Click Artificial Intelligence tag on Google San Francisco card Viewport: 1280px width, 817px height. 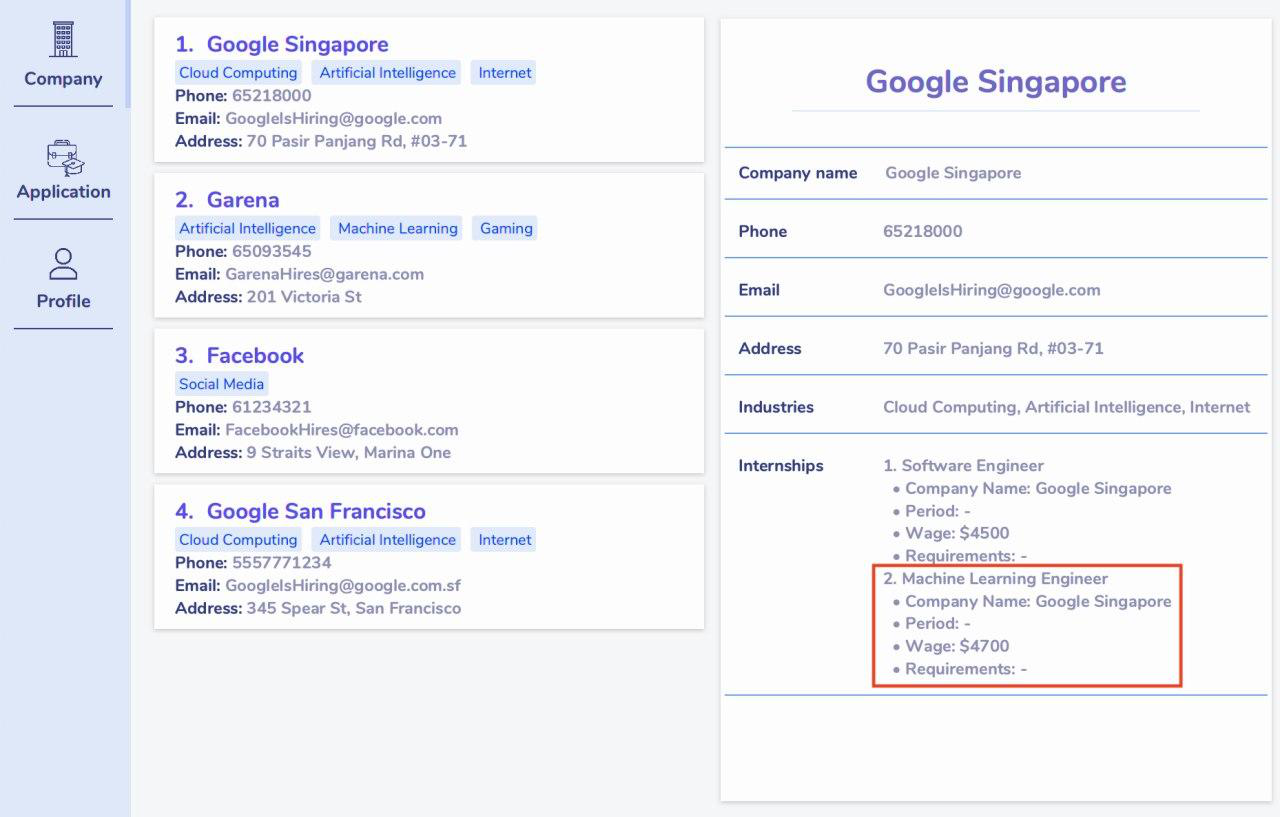pyautogui.click(x=388, y=540)
